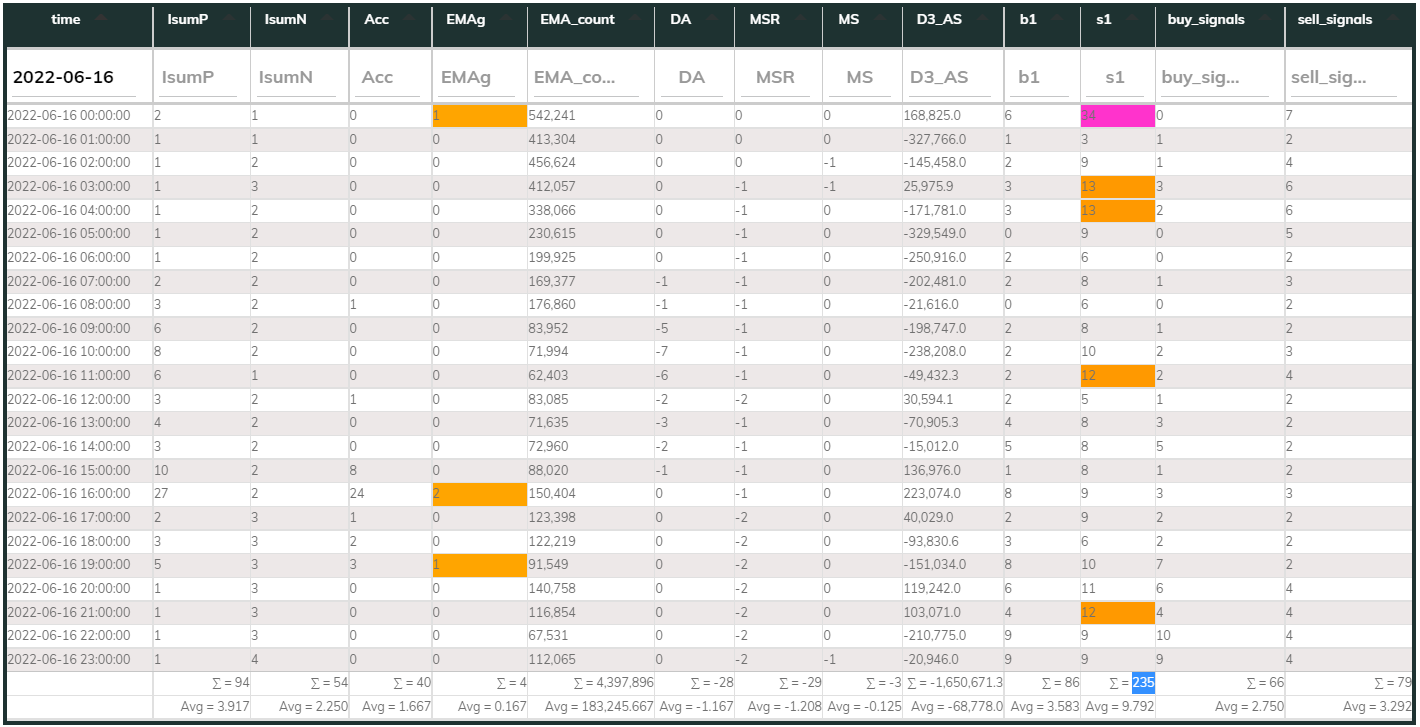The width and height of the screenshot is (1420, 727).
Task: Click the sort arrow beside EMA_count
Action: (x=635, y=17)
